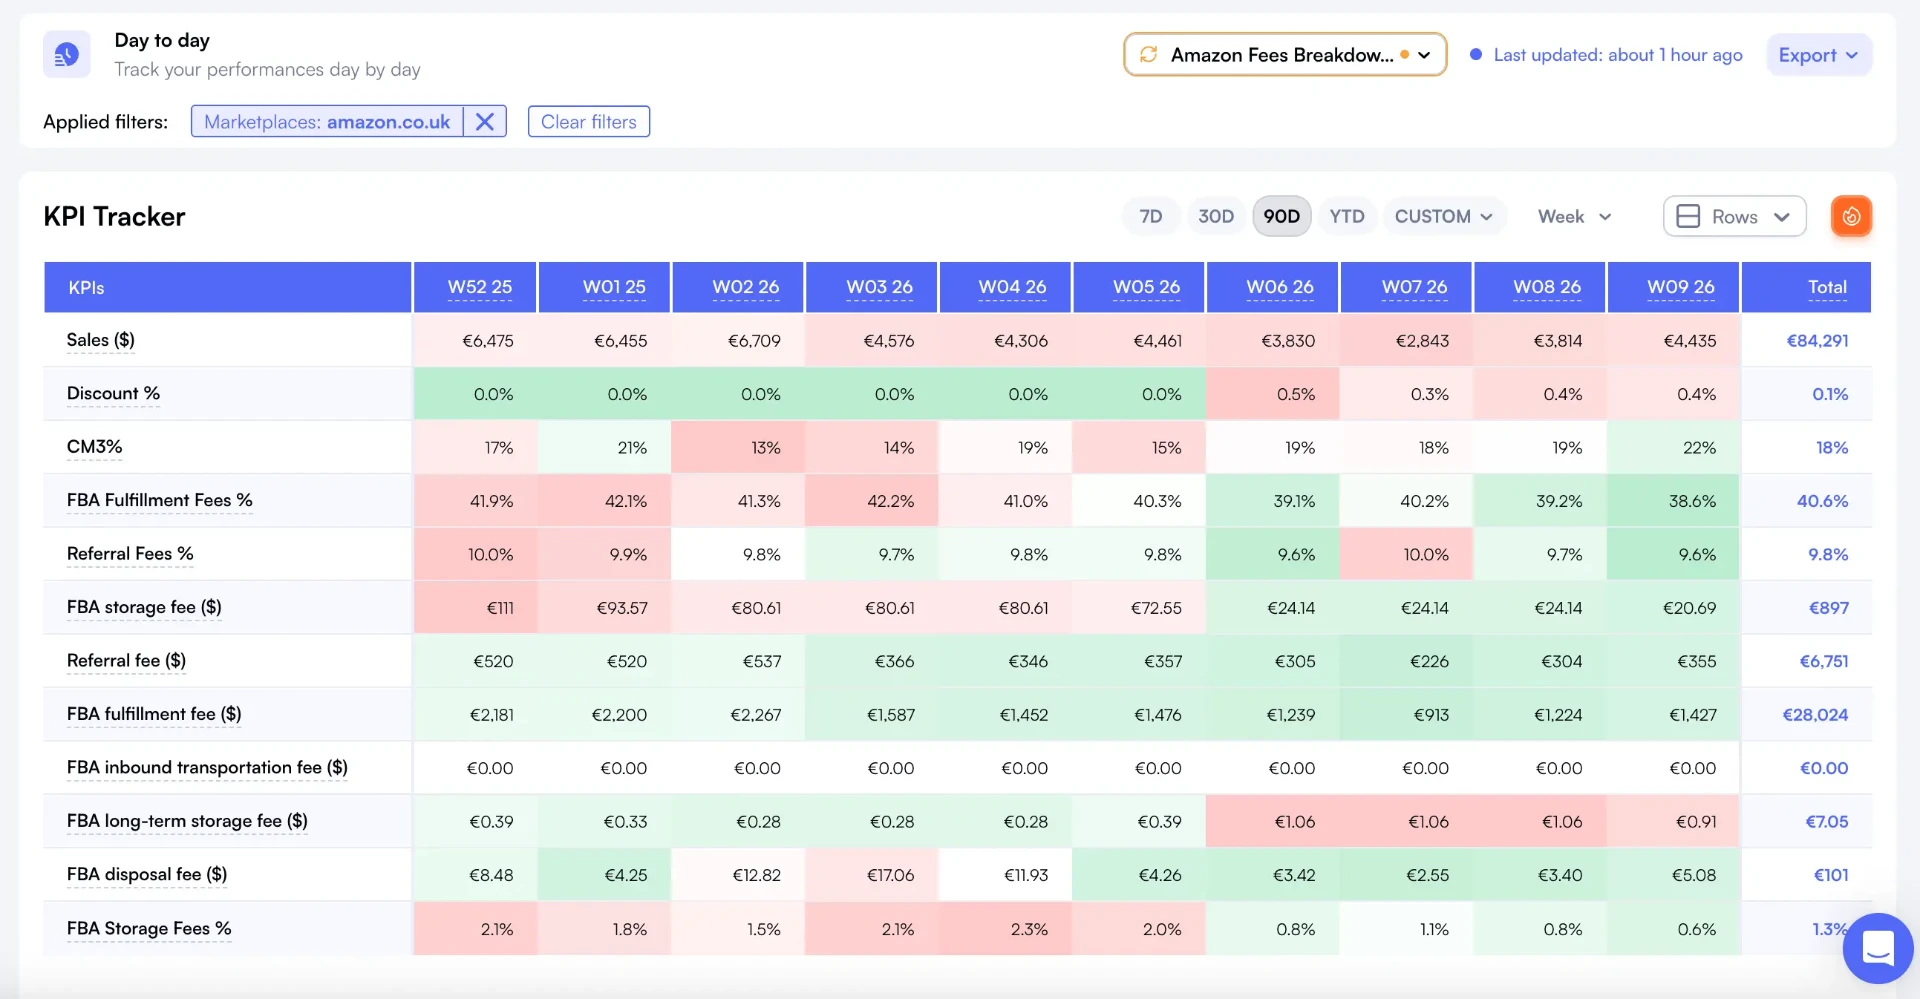Viewport: 1920px width, 999px height.
Task: Click FBA long-term storage fee ($) label
Action: coord(187,821)
